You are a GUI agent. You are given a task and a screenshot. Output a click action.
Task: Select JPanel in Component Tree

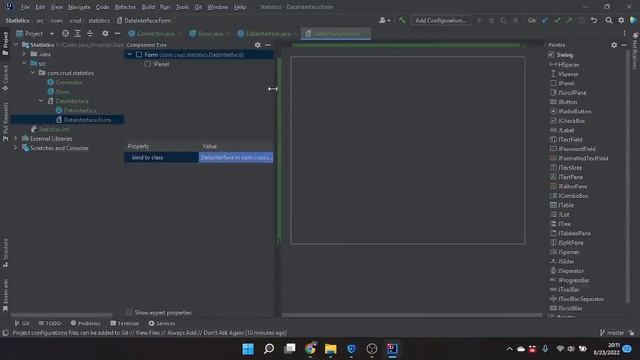(x=157, y=64)
